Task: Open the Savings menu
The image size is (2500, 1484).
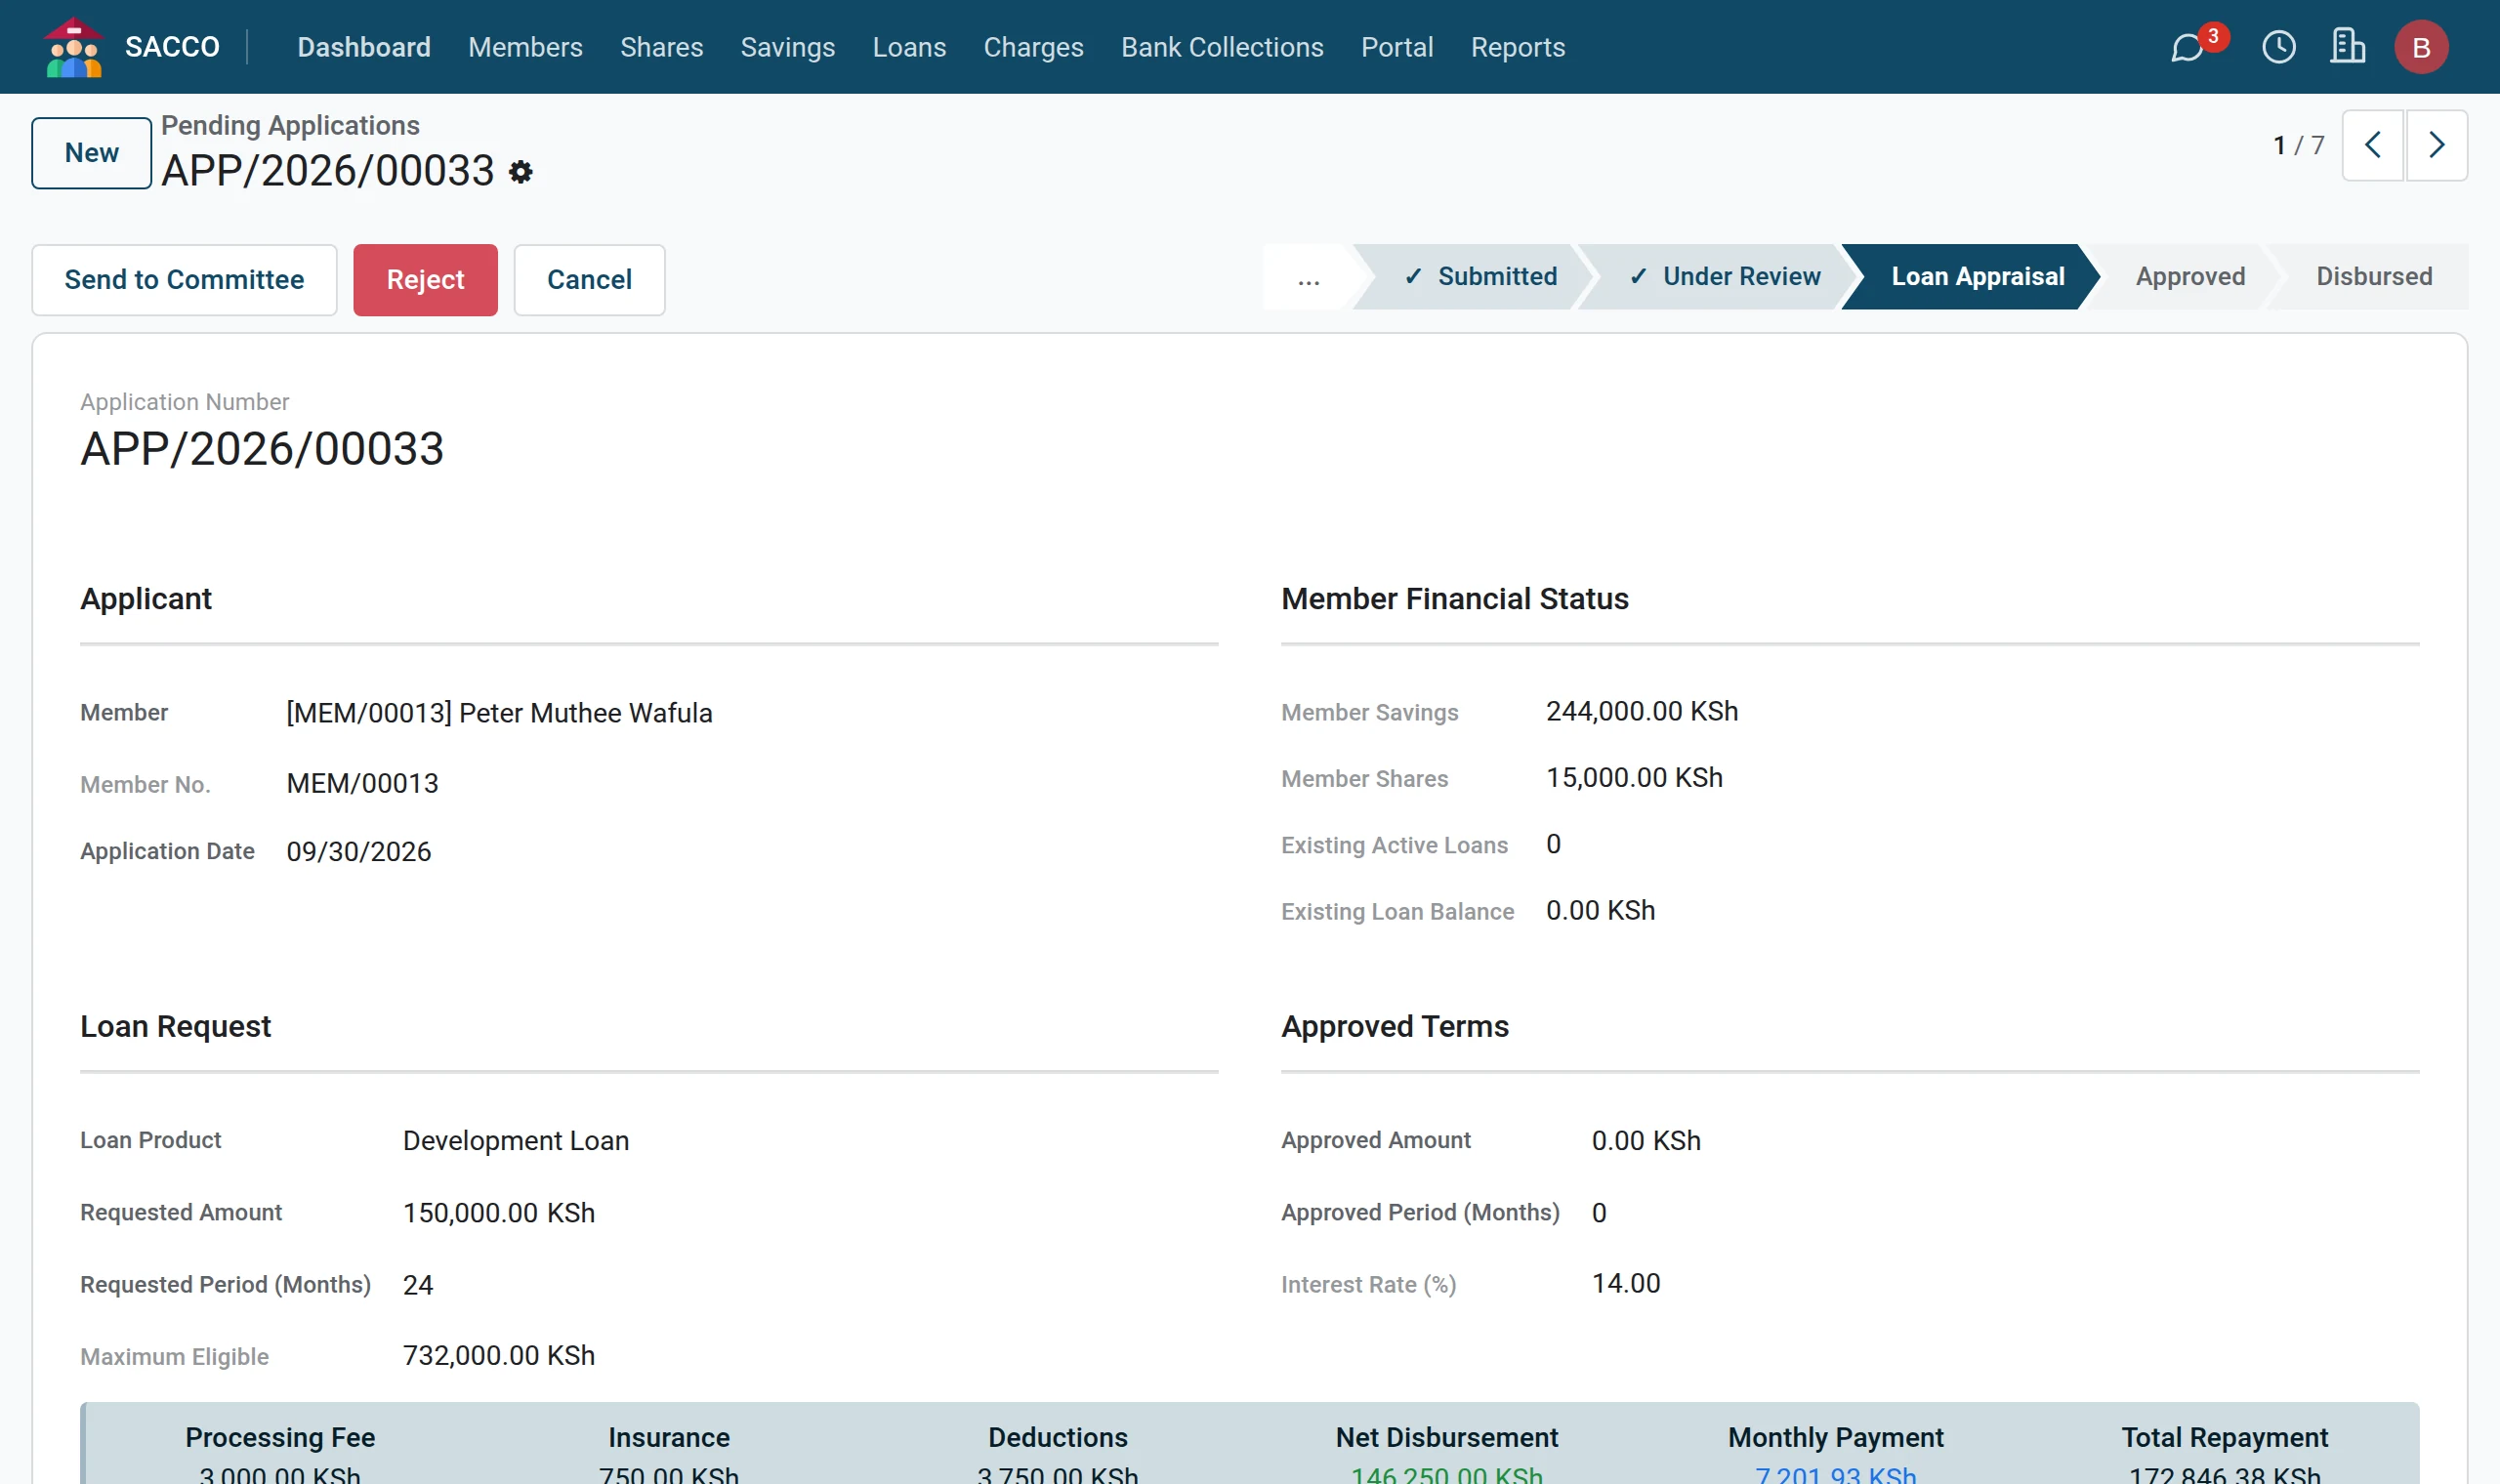Action: click(787, 47)
